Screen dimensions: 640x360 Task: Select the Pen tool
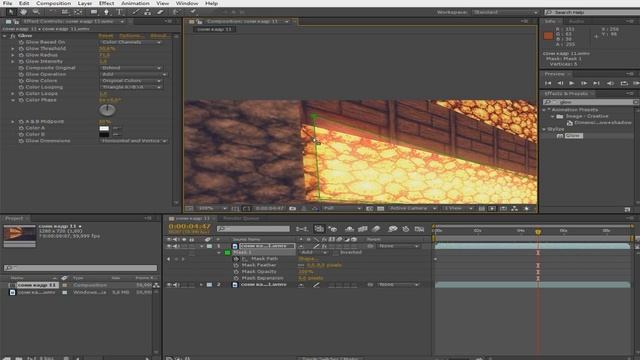106,12
